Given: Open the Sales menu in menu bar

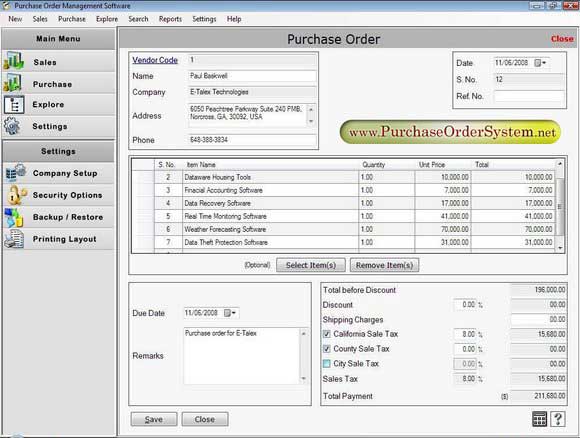Looking at the screenshot, I should (40, 19).
